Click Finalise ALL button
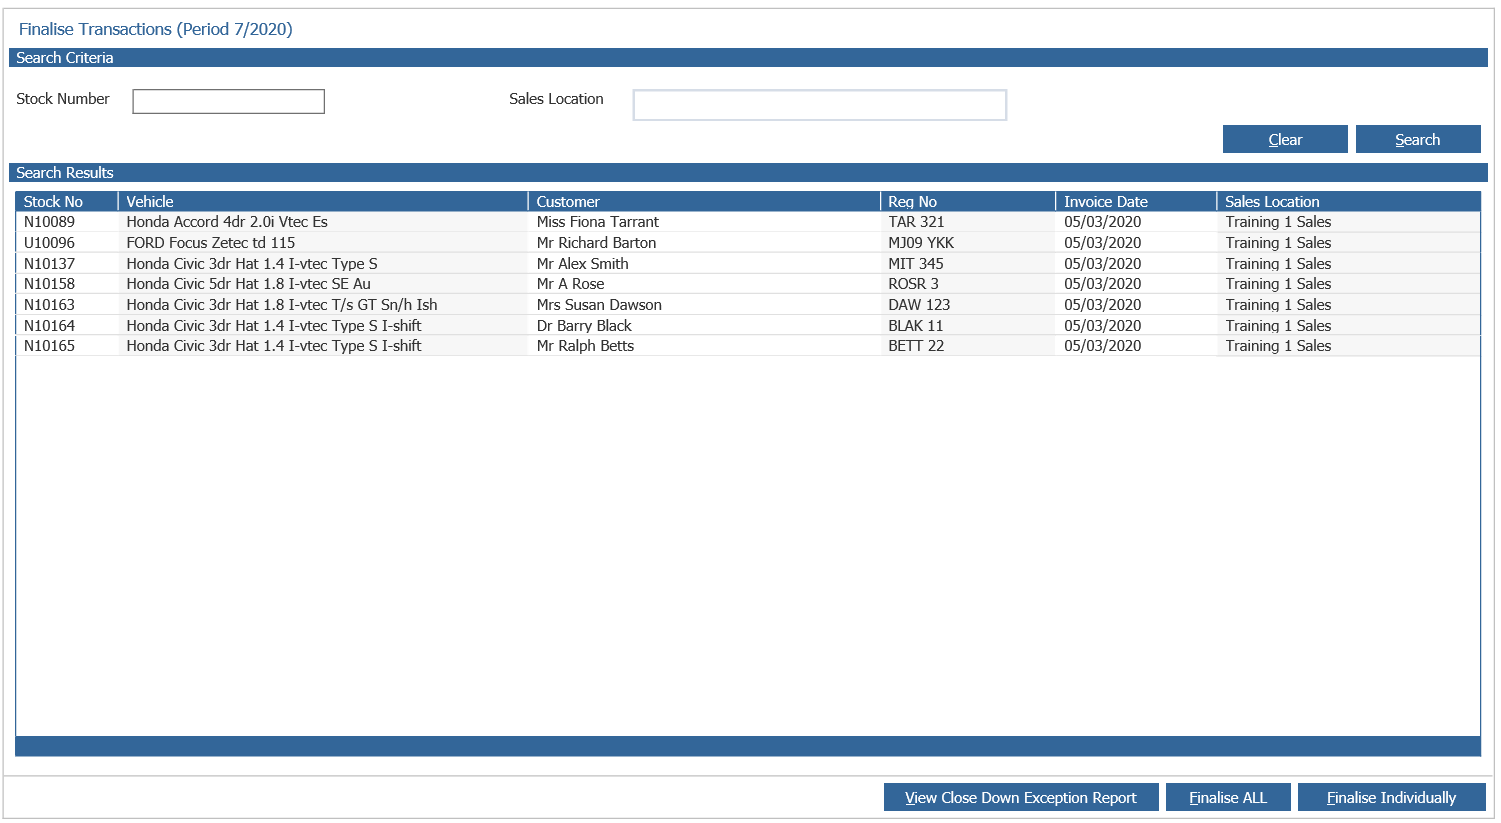1501x823 pixels. pos(1228,797)
